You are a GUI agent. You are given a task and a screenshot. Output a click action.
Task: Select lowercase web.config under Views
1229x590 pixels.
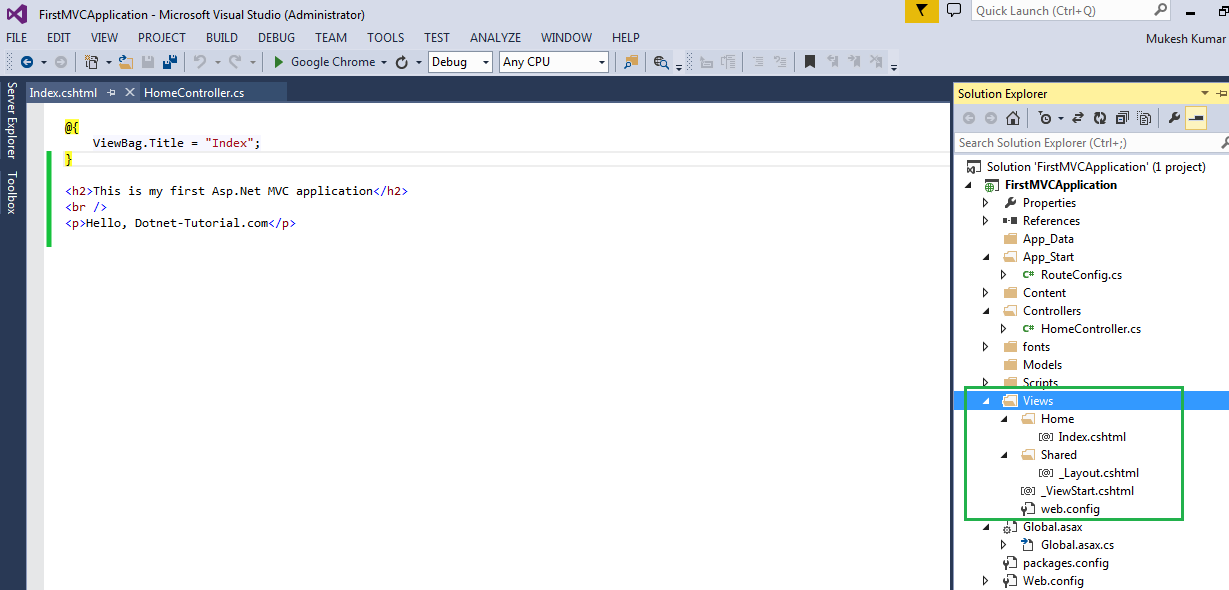point(1070,509)
